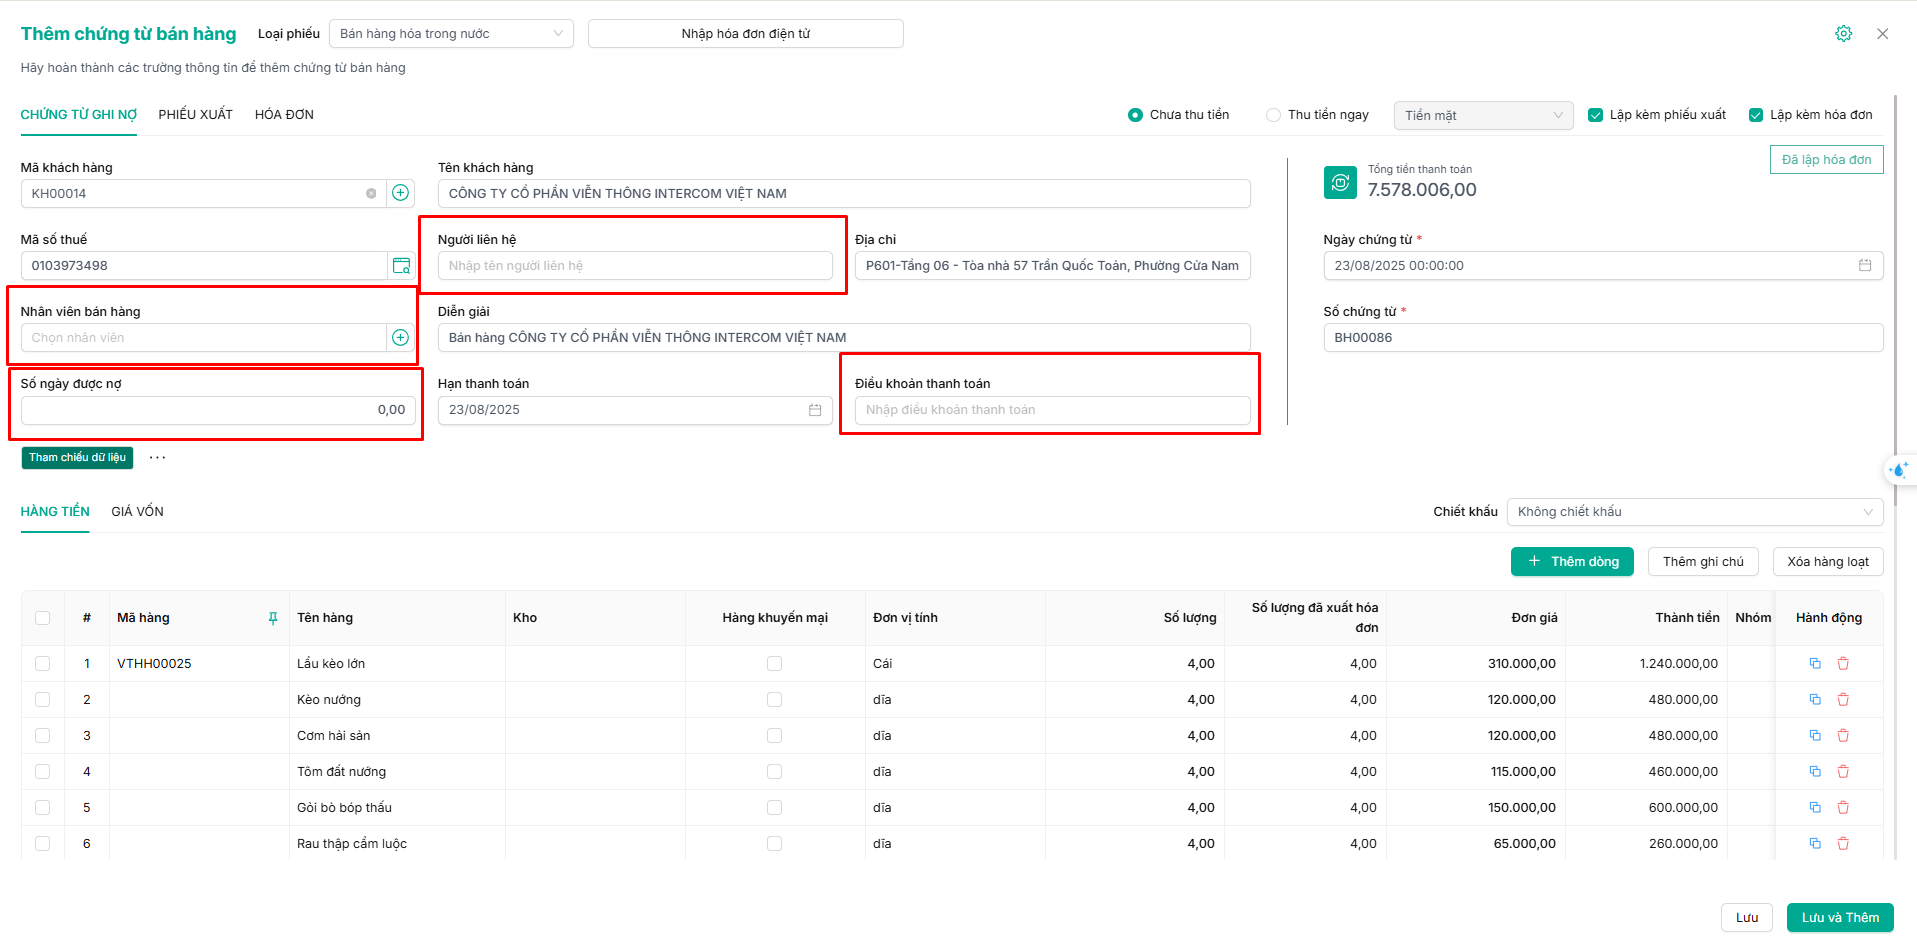Click the plus icon next to Mã khách hàng
Screen dimensions: 1917x946
tap(400, 193)
